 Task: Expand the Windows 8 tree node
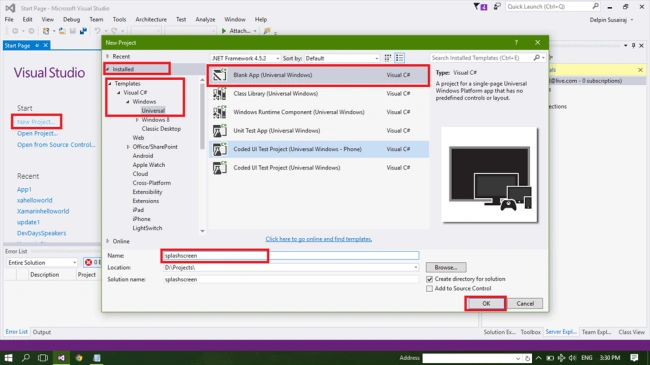137,120
